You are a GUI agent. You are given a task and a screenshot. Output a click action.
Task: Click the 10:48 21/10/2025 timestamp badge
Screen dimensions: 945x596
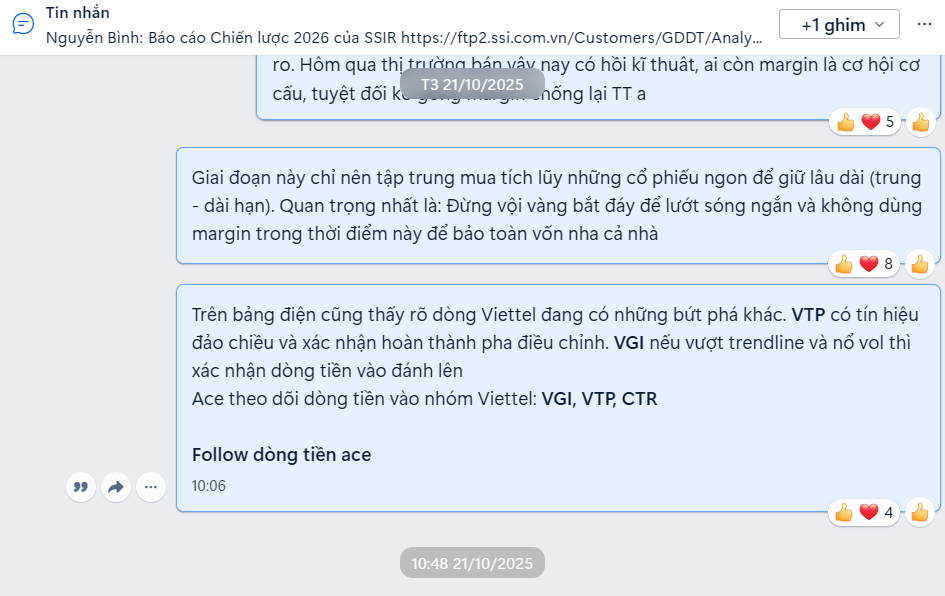472,563
